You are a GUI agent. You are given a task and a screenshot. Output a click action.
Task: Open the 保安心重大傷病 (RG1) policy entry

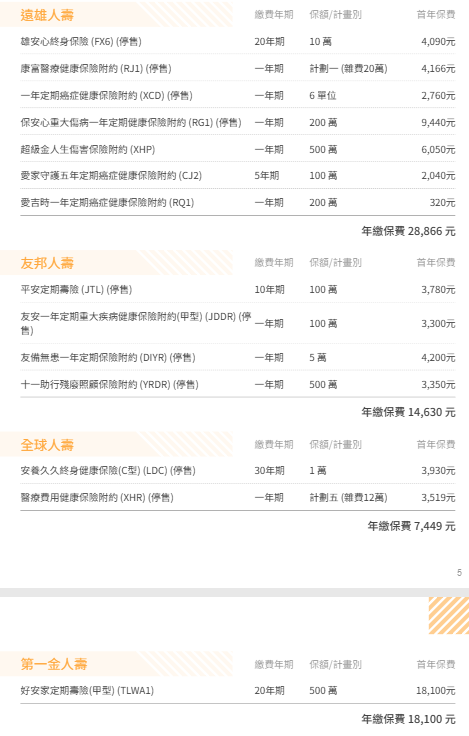tap(238, 123)
